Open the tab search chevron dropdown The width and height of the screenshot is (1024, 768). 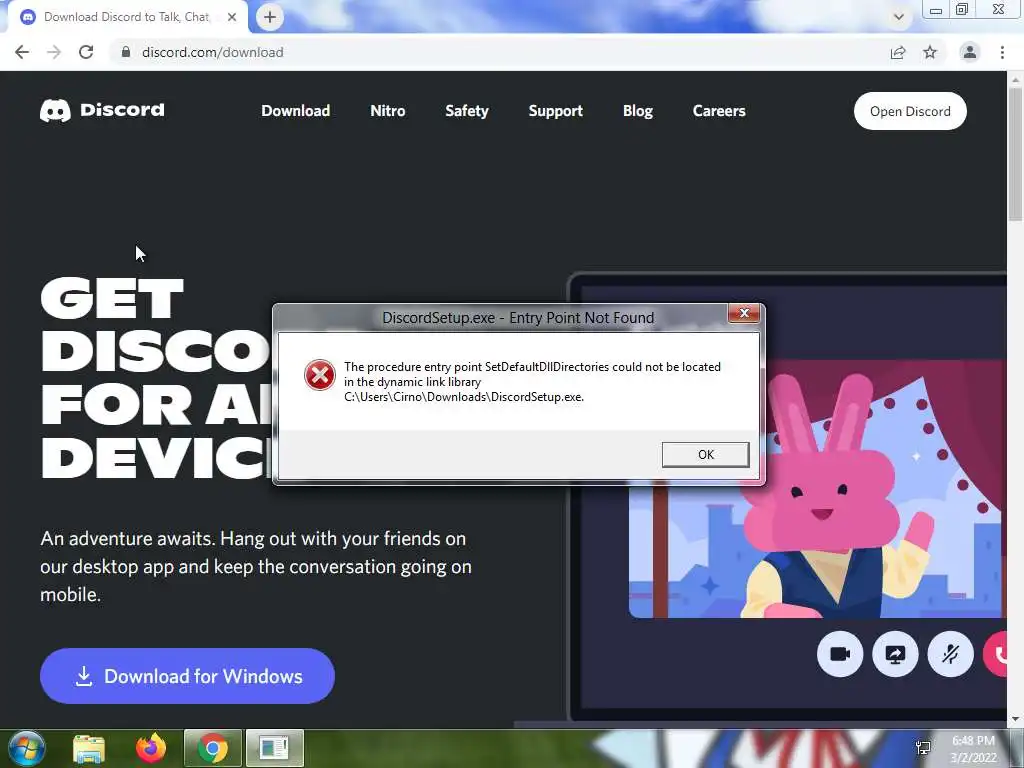coord(899,17)
